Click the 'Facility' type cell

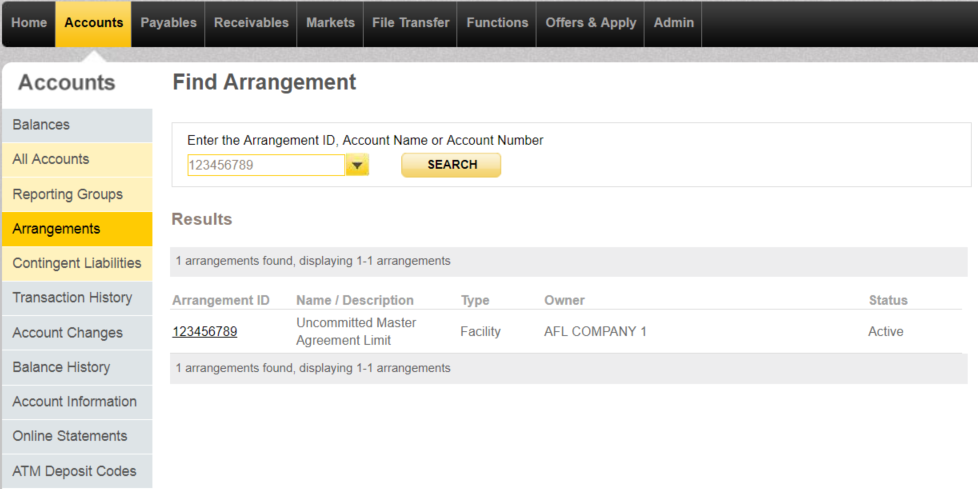[480, 332]
